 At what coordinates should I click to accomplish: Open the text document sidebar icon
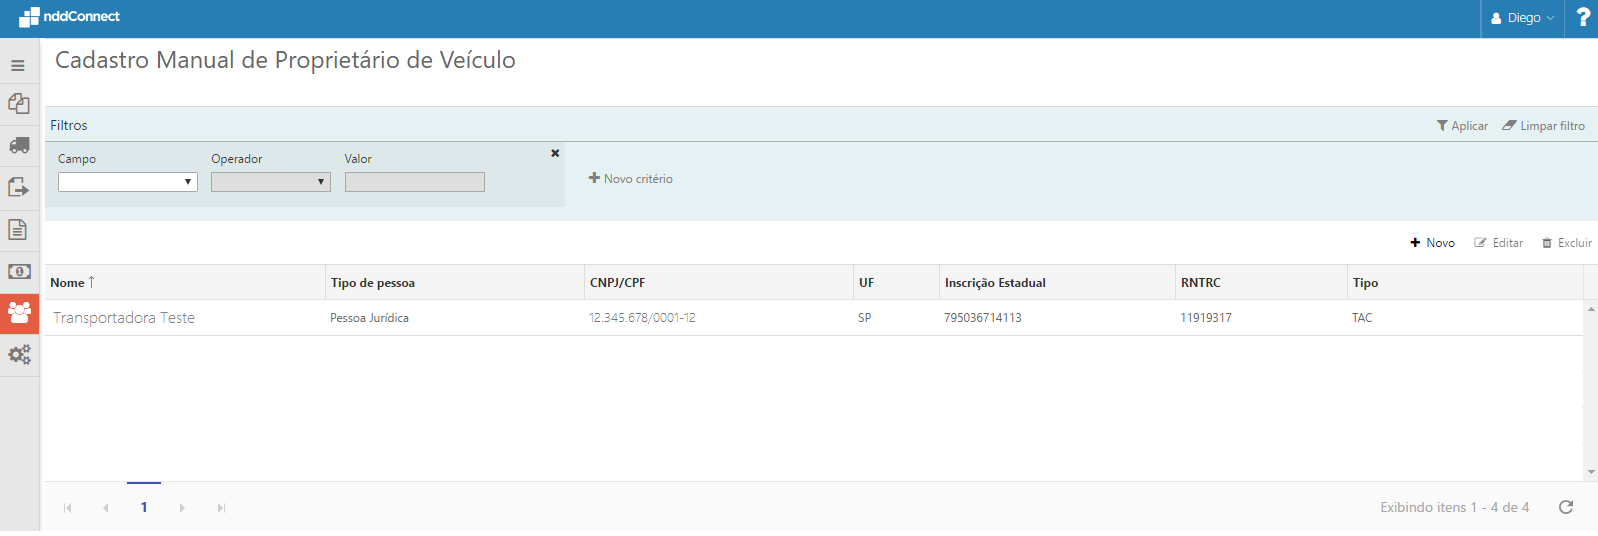(x=18, y=229)
